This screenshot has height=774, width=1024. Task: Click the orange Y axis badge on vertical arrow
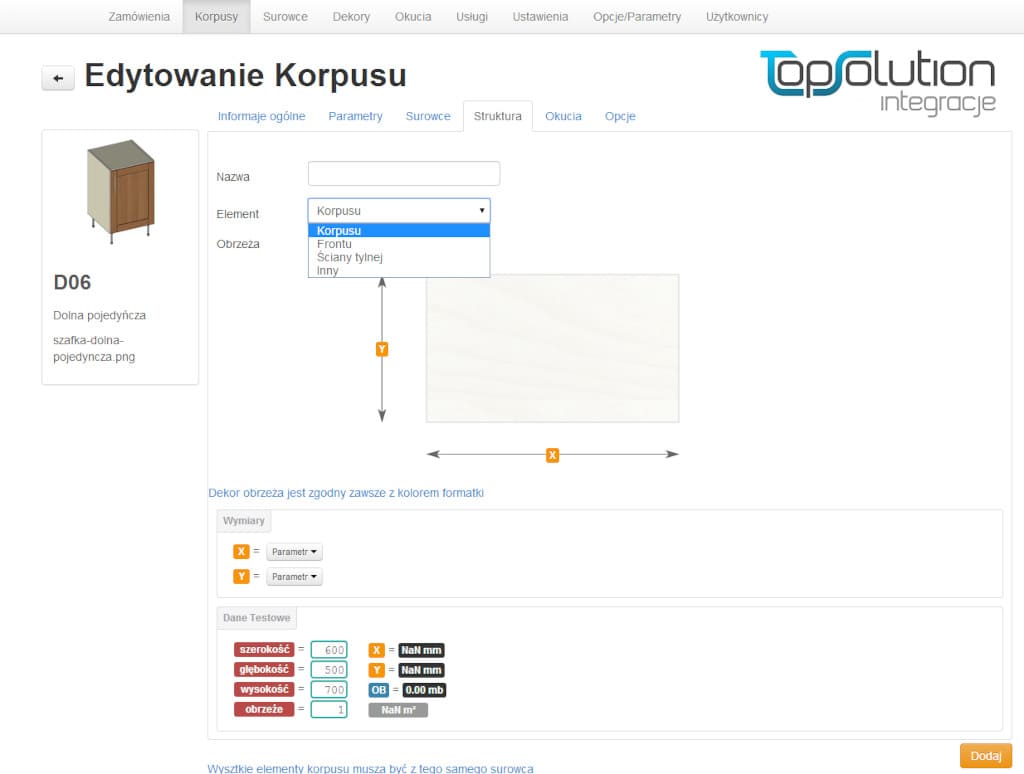coord(381,348)
